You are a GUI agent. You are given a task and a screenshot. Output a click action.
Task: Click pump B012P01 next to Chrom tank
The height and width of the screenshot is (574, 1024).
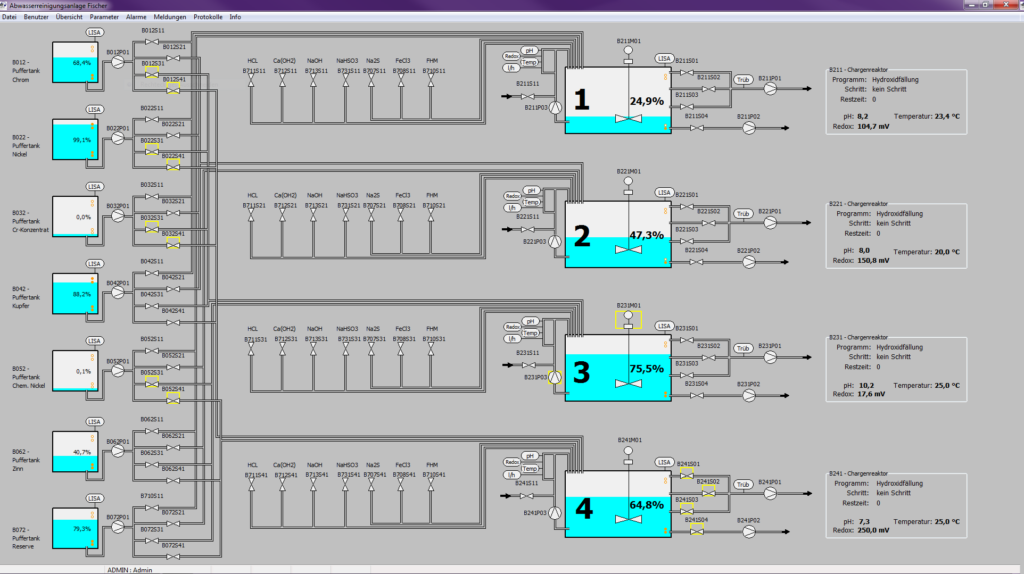pyautogui.click(x=117, y=62)
